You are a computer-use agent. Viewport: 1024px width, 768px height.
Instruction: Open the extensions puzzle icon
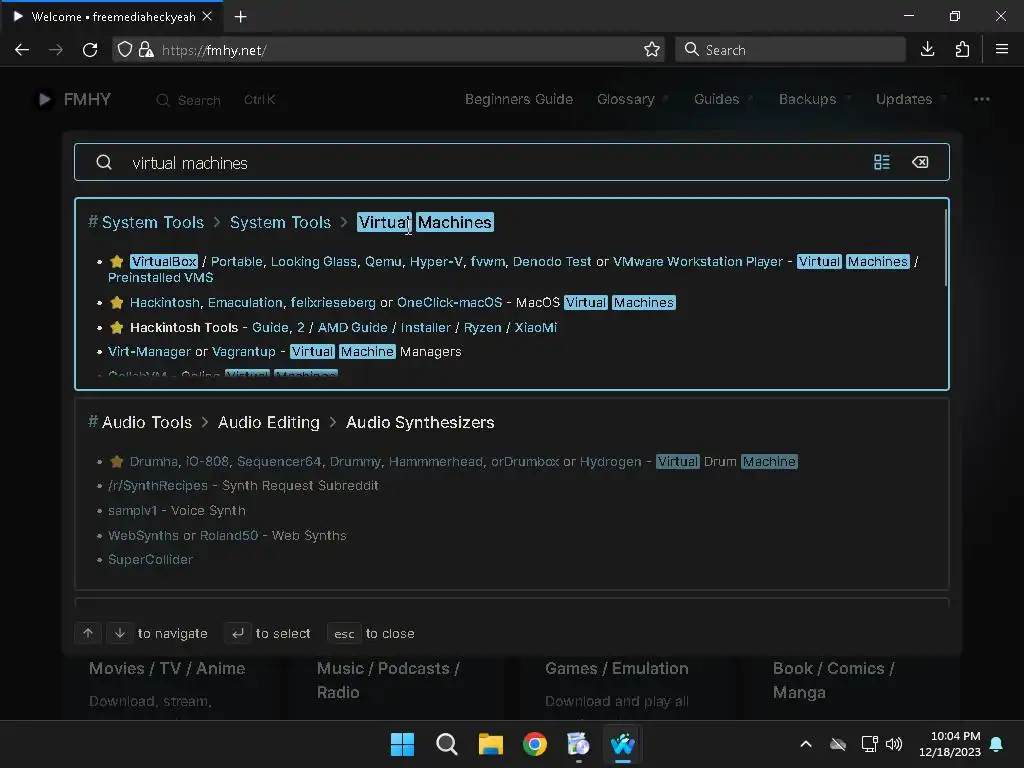pos(962,50)
